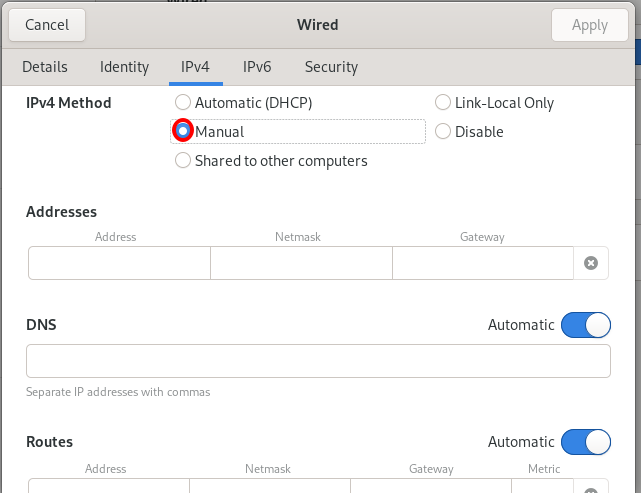Screen dimensions: 641x493
Task: Switch to the Details tab
Action: coord(45,67)
